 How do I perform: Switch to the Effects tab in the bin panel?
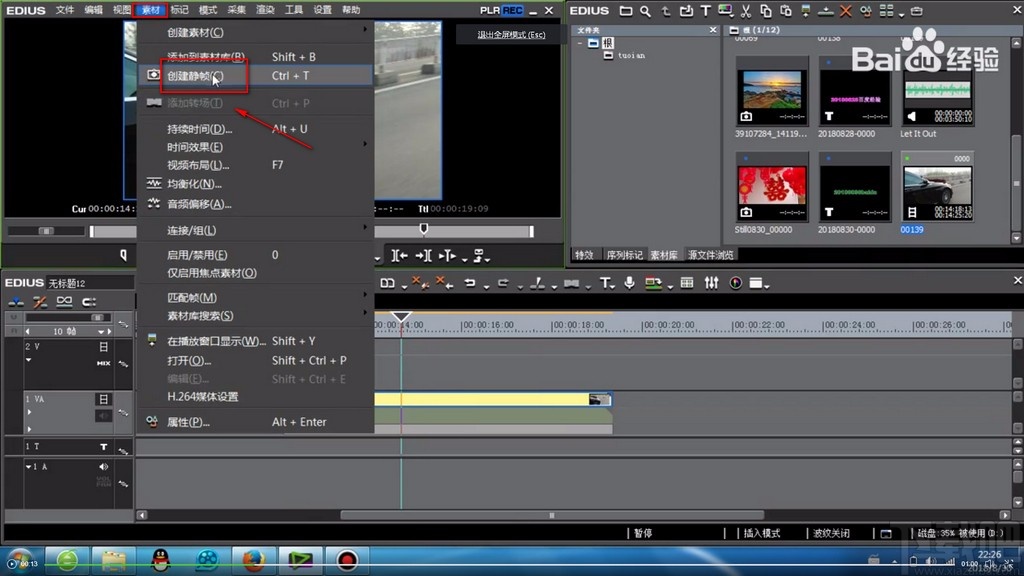click(x=584, y=255)
